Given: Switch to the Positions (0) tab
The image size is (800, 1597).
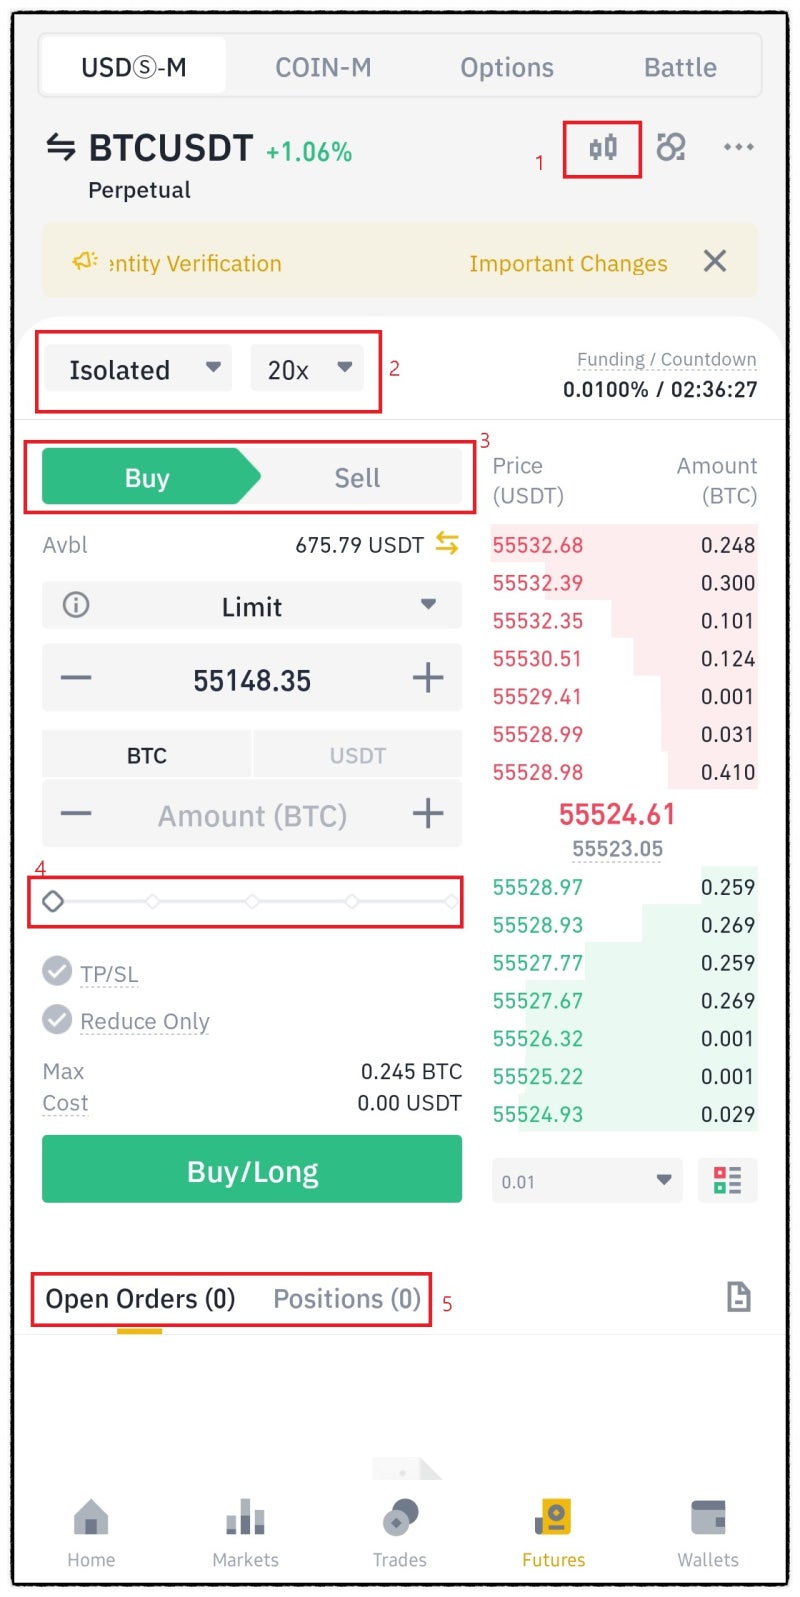Looking at the screenshot, I should [x=347, y=1298].
